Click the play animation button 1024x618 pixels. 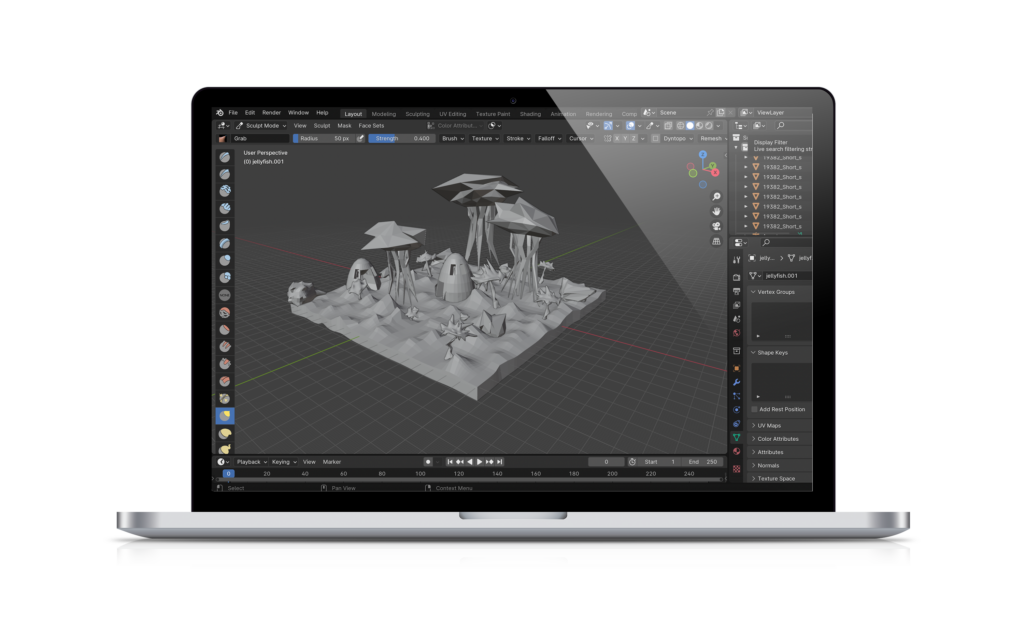pyautogui.click(x=479, y=462)
